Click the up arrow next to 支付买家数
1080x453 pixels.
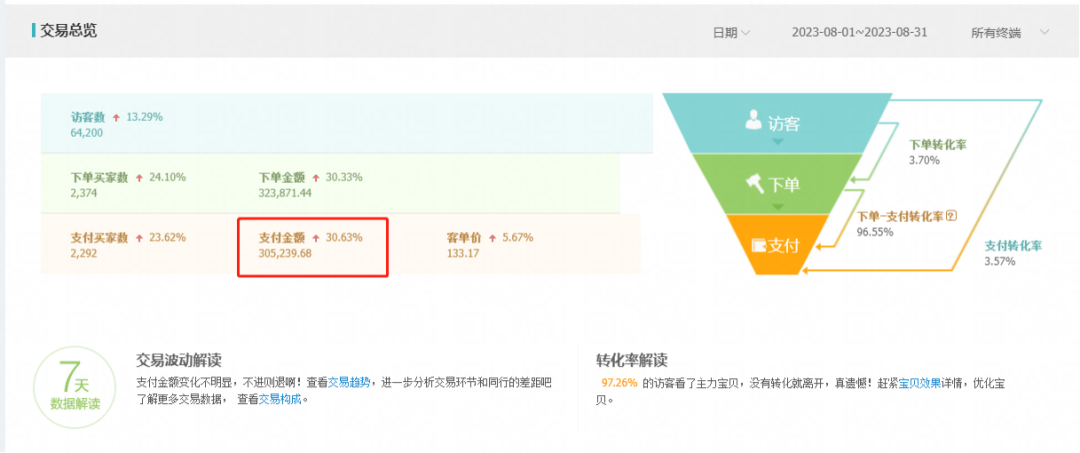138,238
